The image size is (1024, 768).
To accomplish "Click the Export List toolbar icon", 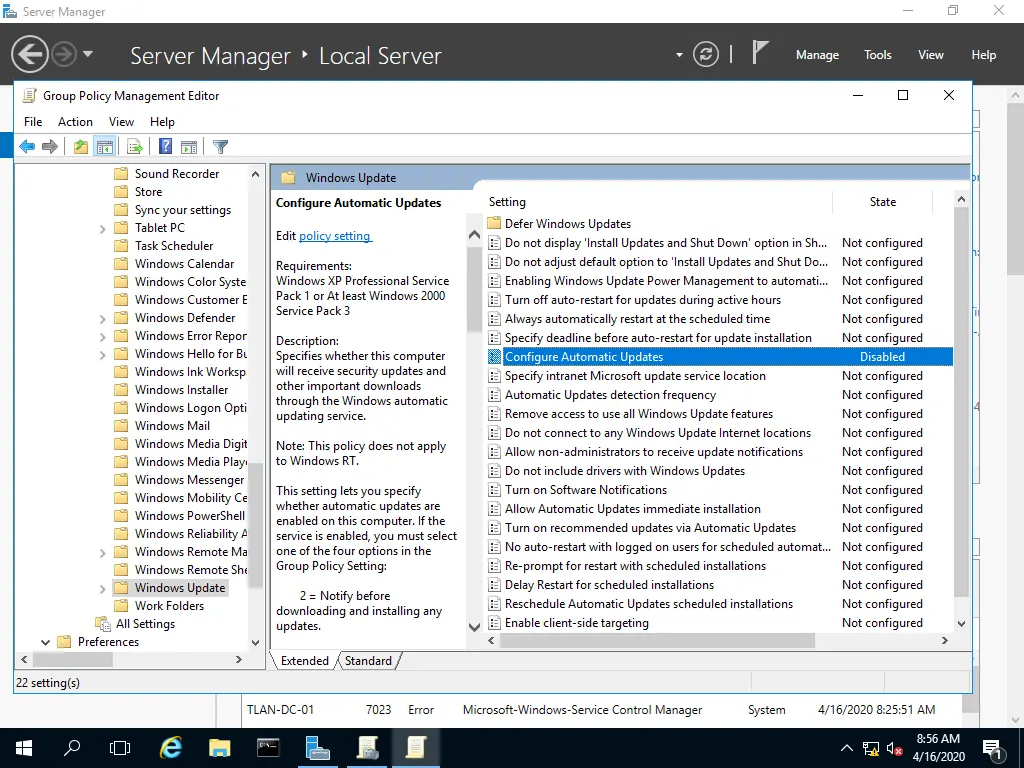I will [135, 146].
